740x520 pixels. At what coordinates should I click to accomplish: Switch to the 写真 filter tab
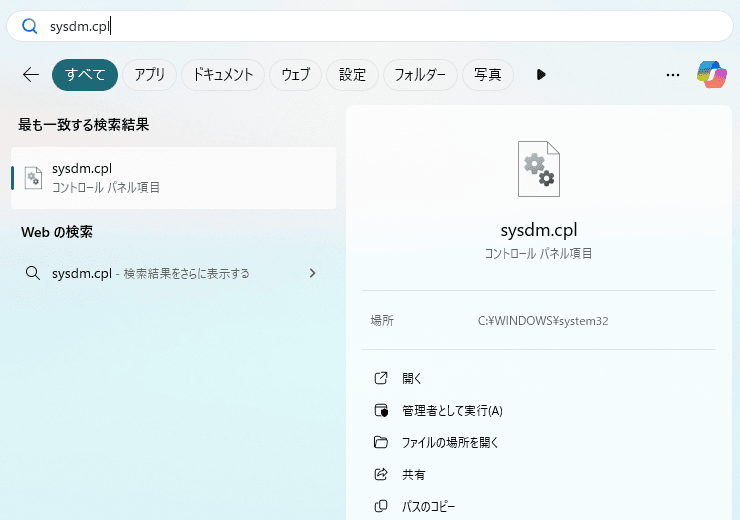pos(488,75)
